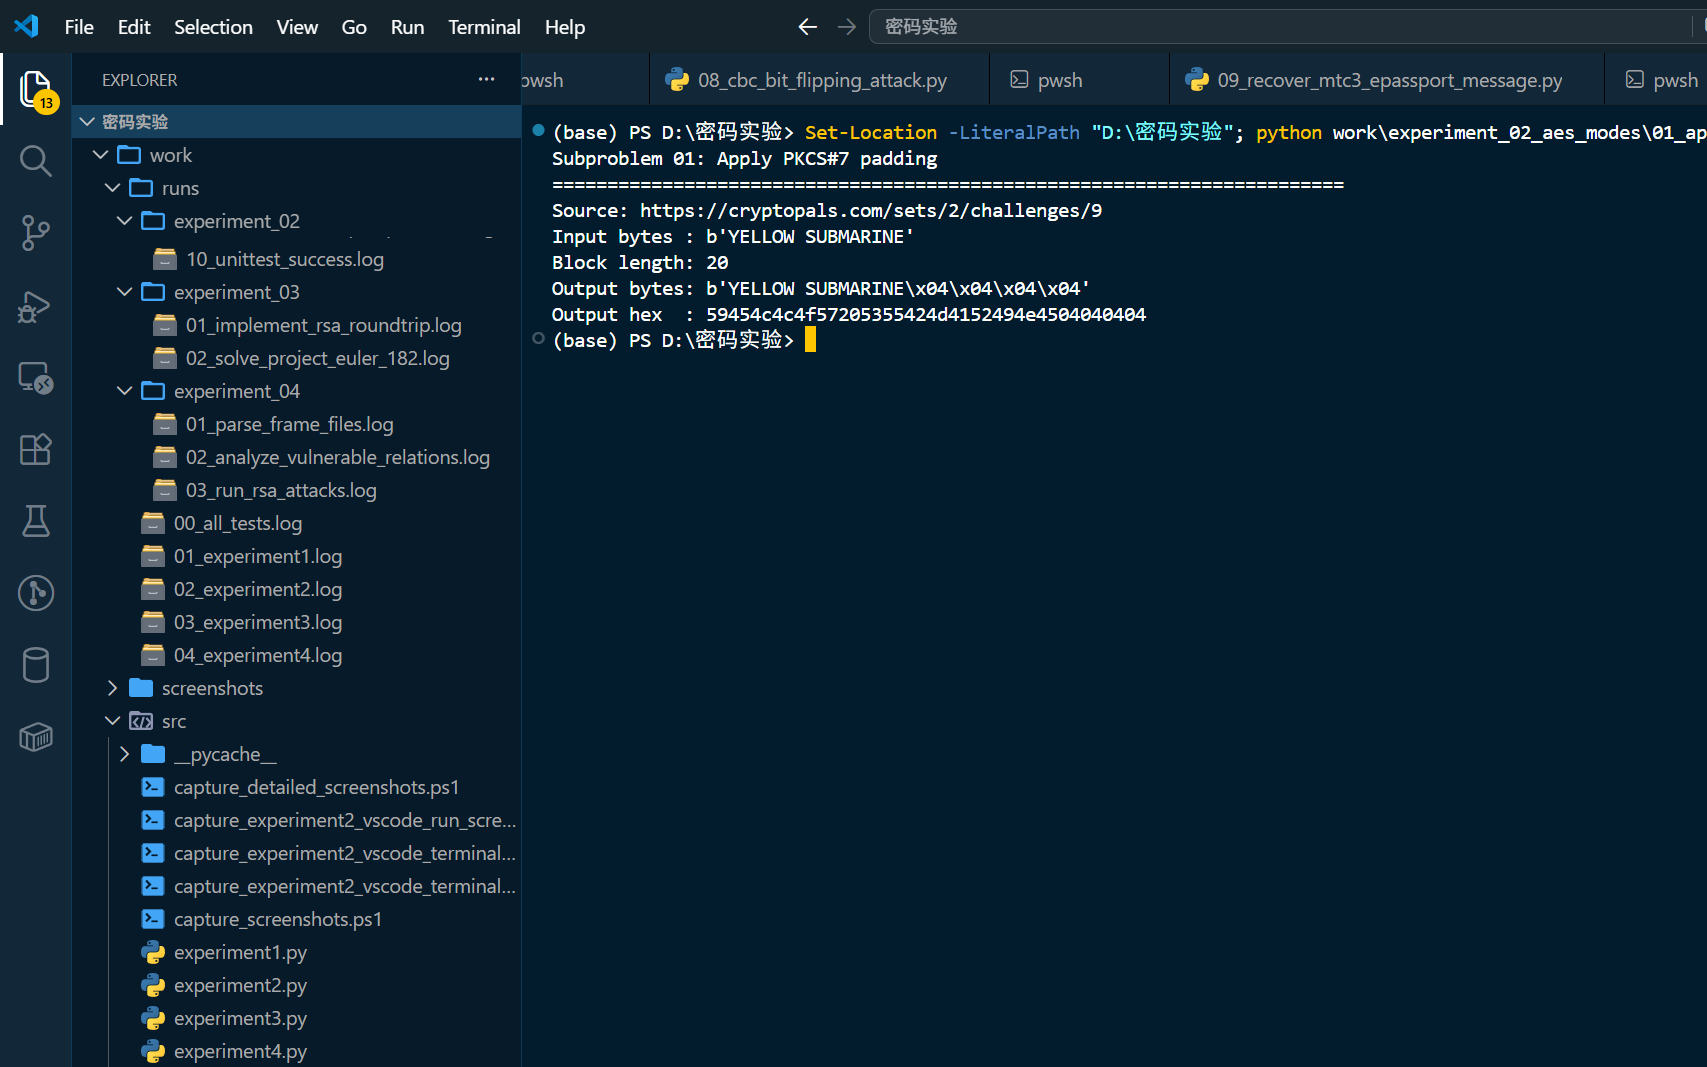Open the Source Control view

36,233
